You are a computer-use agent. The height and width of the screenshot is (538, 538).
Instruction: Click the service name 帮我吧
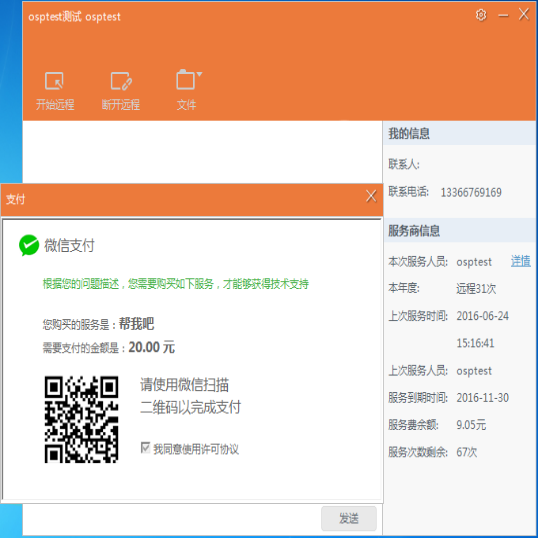[136, 324]
